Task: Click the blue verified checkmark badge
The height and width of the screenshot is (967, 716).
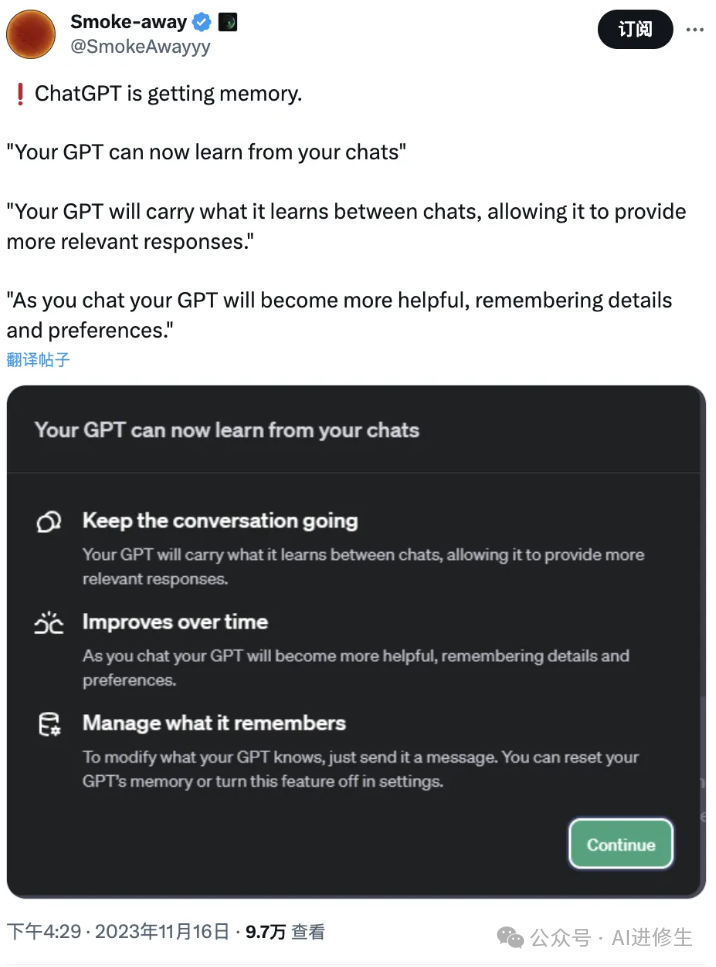Action: [202, 23]
